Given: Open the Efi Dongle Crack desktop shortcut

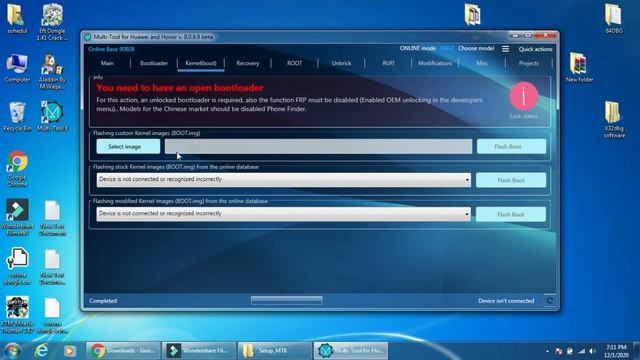Looking at the screenshot, I should (52, 22).
